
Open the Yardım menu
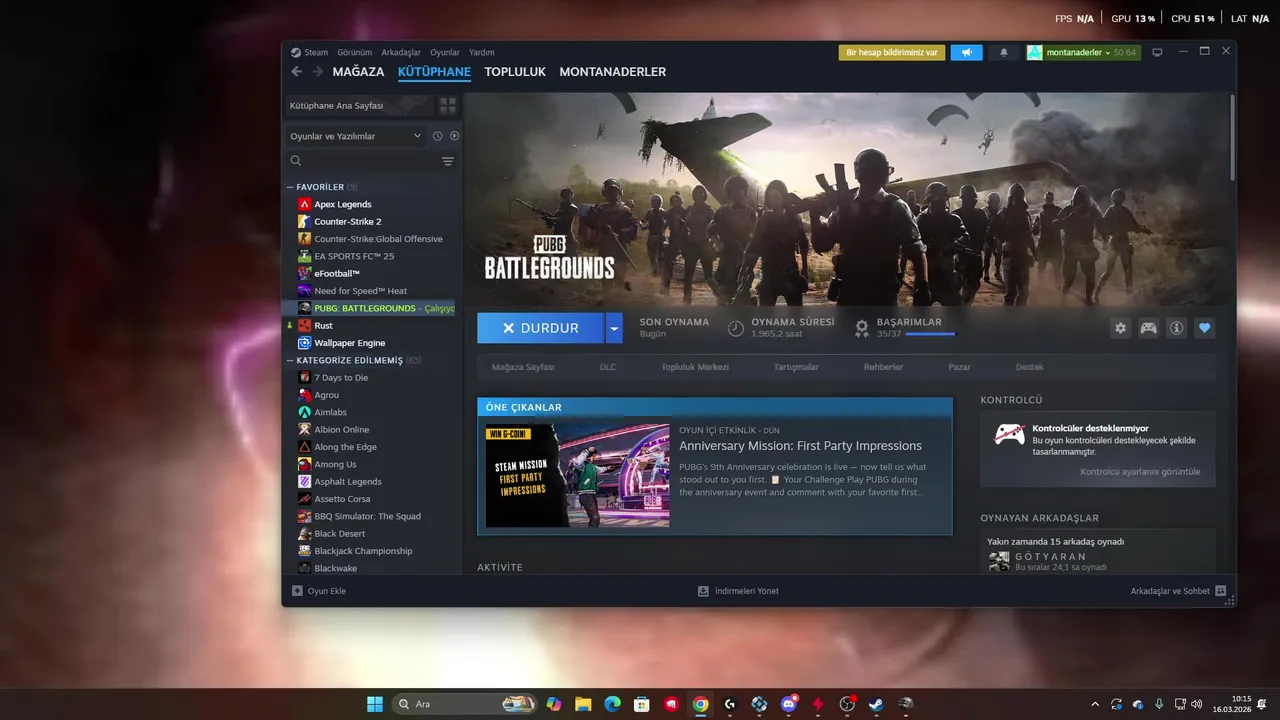(x=482, y=52)
